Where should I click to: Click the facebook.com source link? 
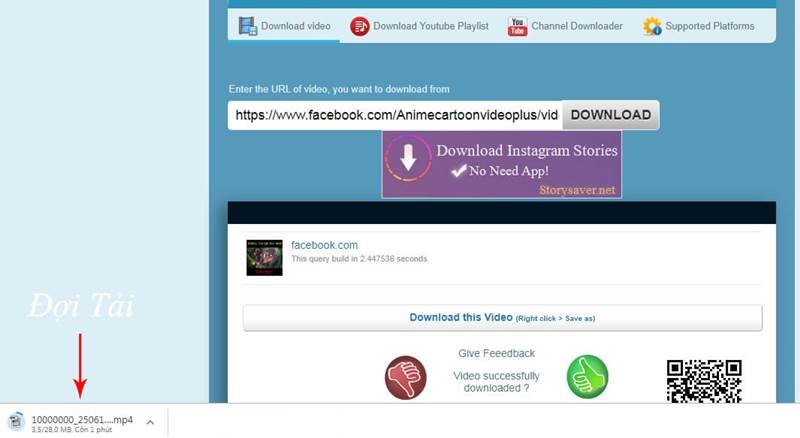324,245
